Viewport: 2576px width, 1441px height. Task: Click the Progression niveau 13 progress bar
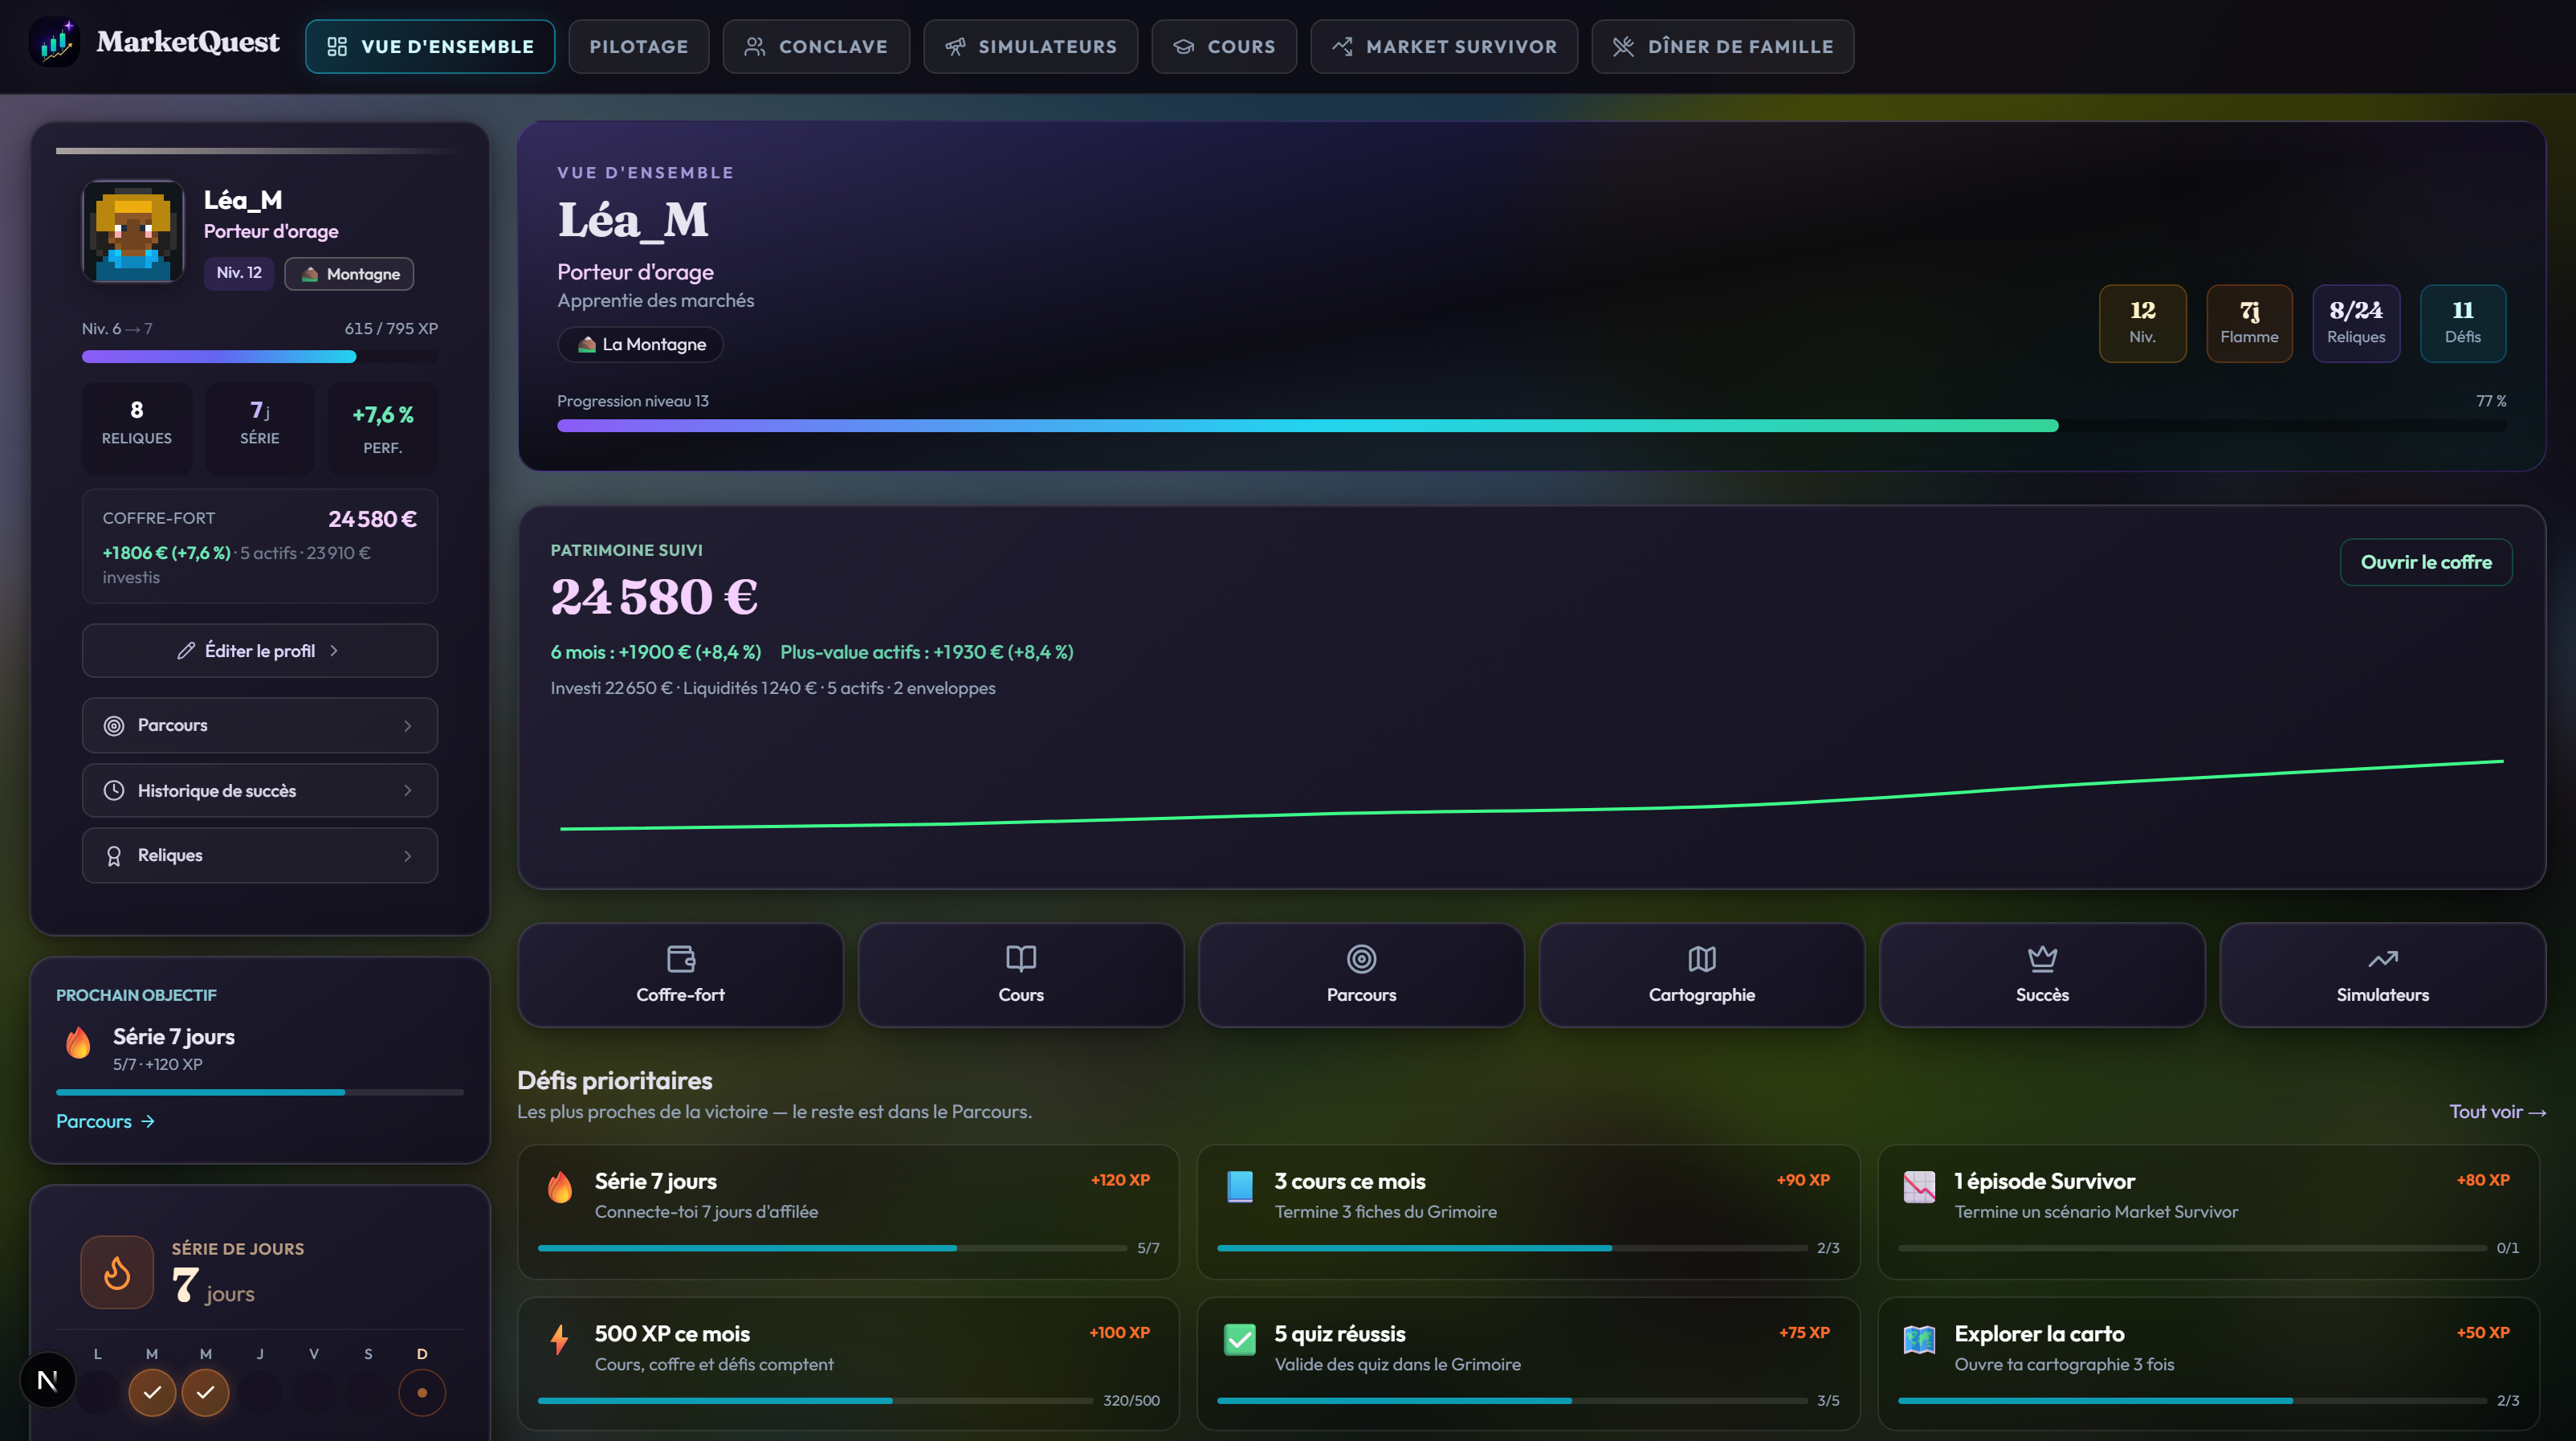point(1531,426)
